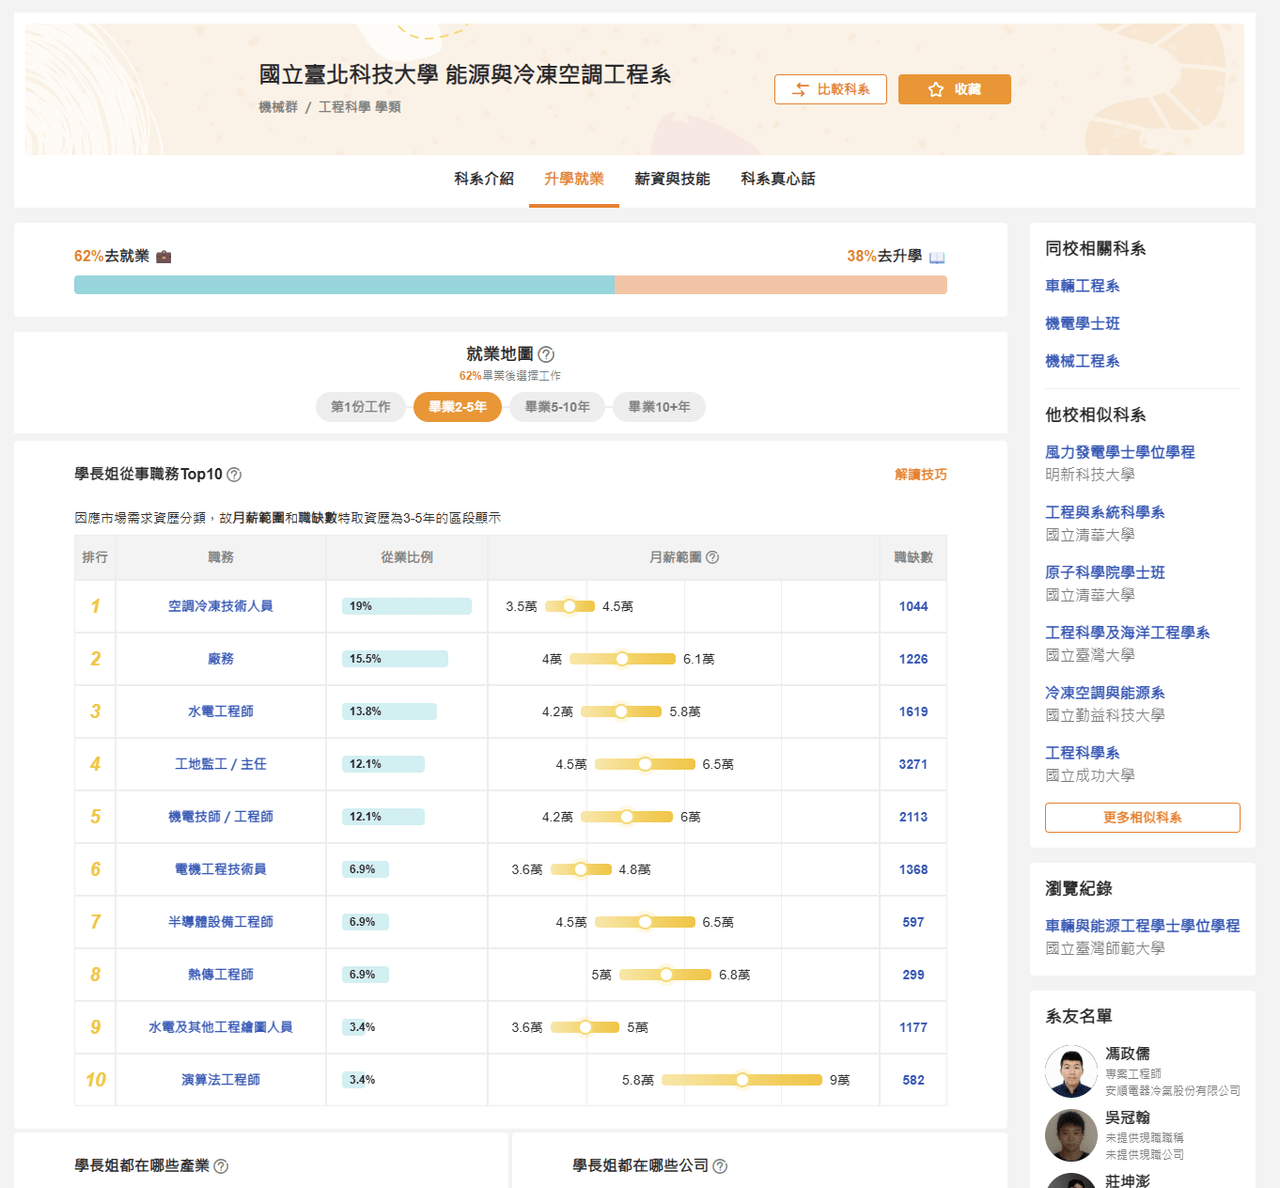
Task: Open alumni name 莊坤澎
Action: point(1127,1181)
